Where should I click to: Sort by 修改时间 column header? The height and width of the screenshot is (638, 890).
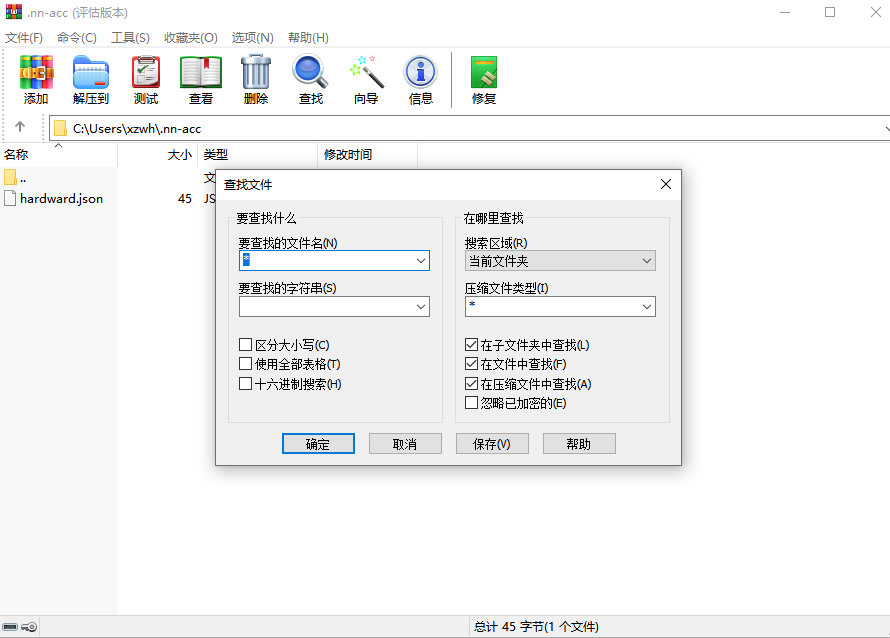pyautogui.click(x=367, y=154)
